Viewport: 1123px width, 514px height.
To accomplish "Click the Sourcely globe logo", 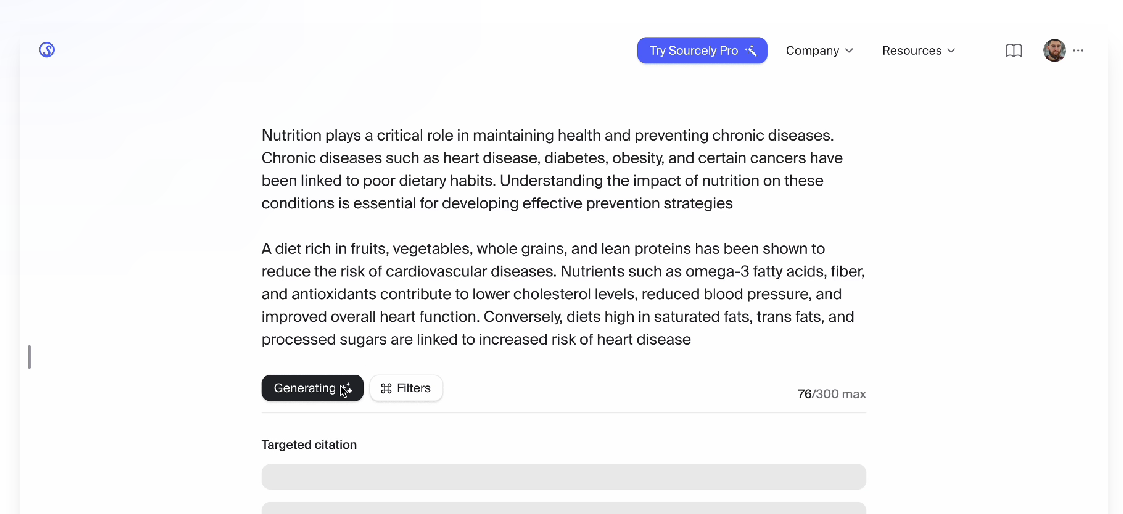I will 47,50.
